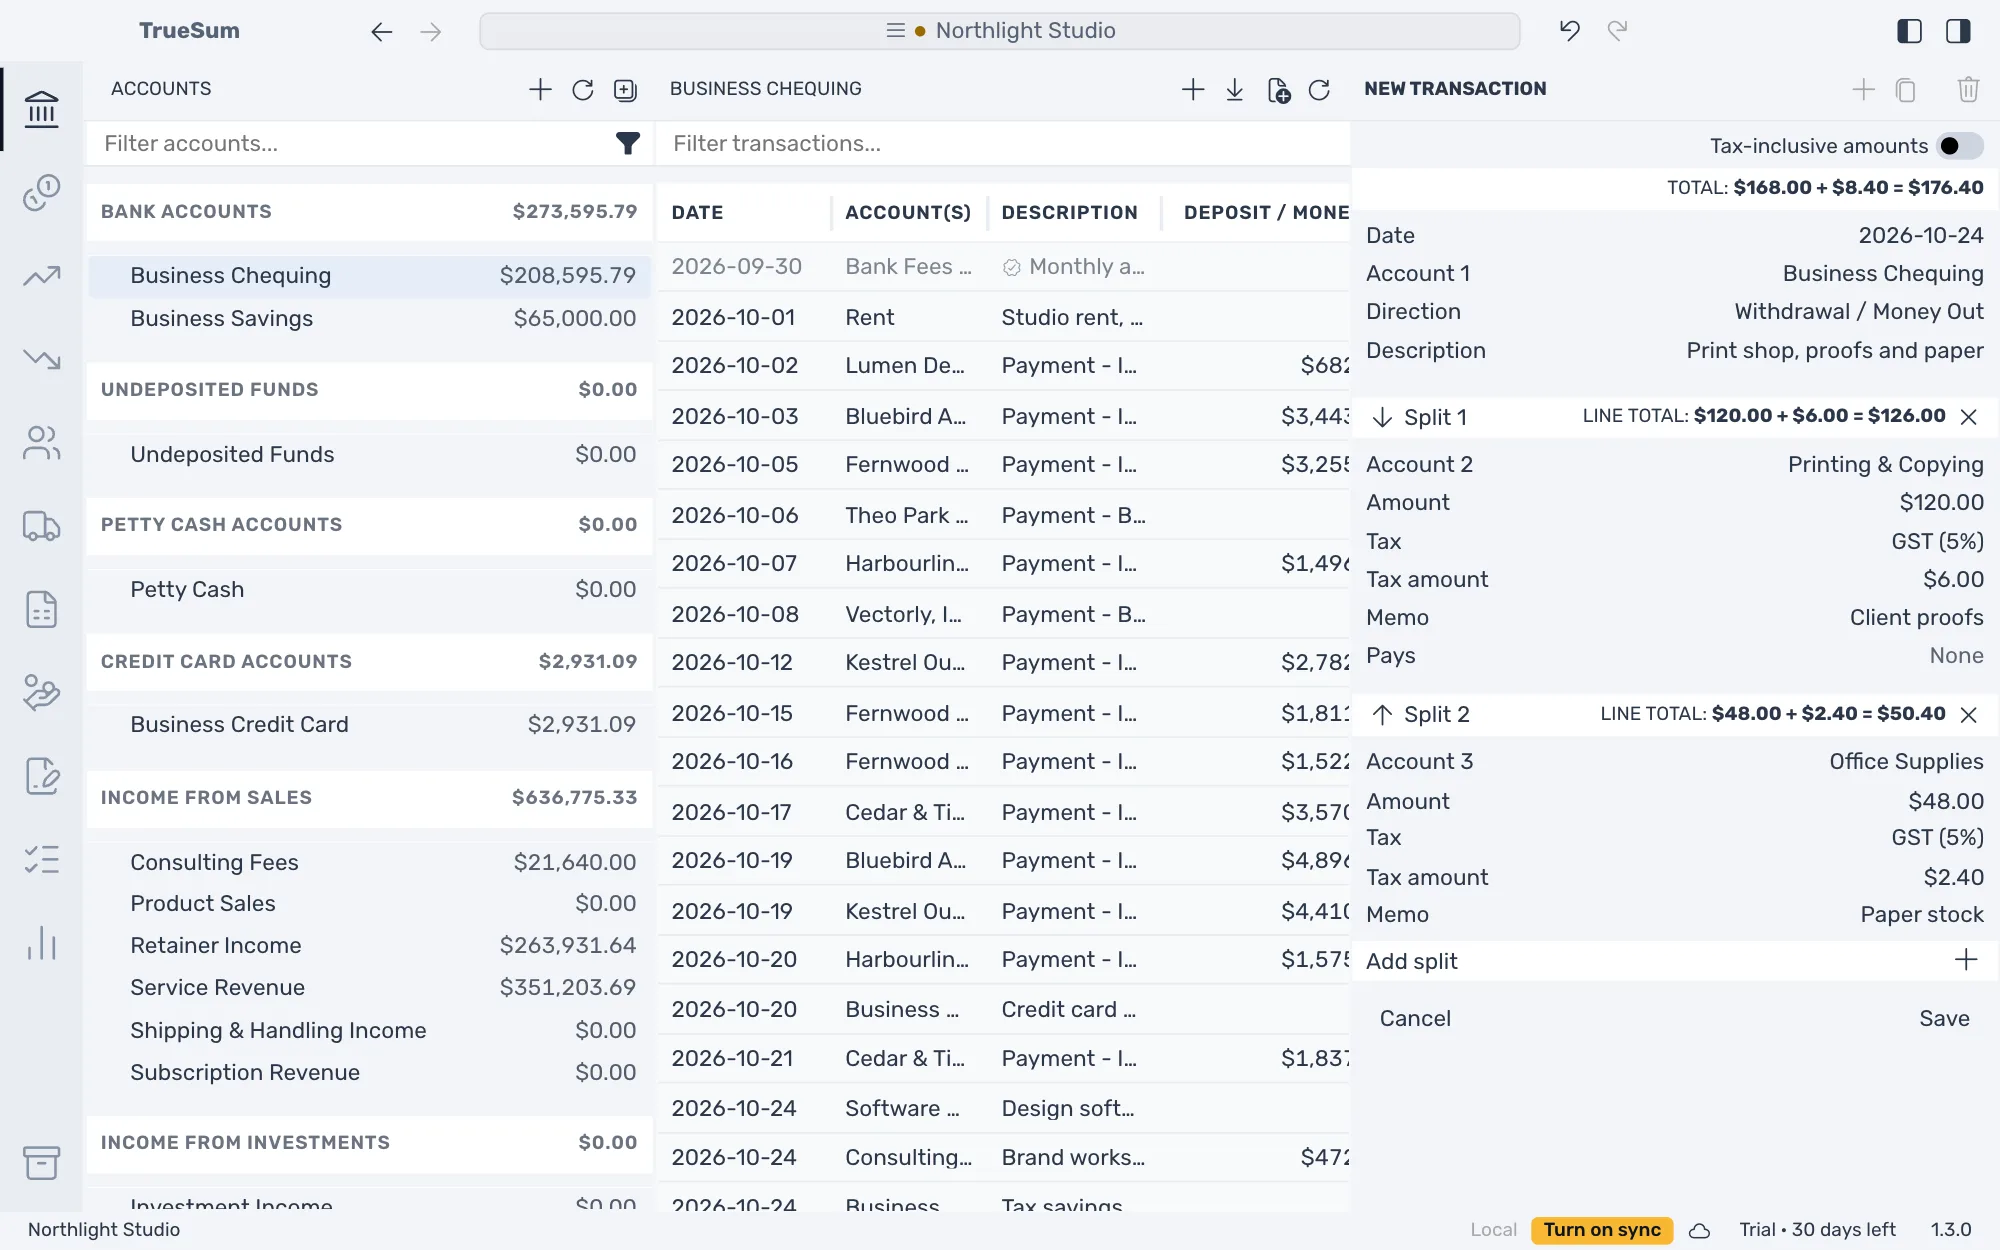Toggle Tax-inclusive amounts switch

1960,146
